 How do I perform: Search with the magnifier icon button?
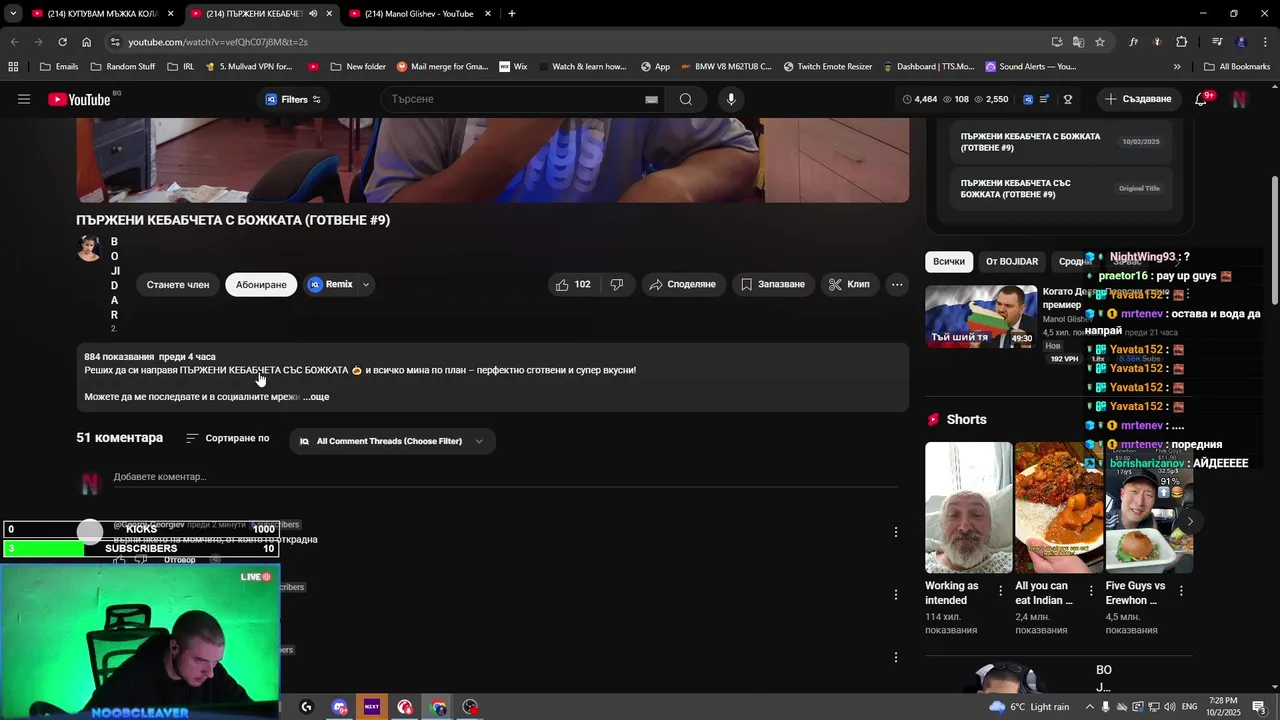[x=685, y=99]
